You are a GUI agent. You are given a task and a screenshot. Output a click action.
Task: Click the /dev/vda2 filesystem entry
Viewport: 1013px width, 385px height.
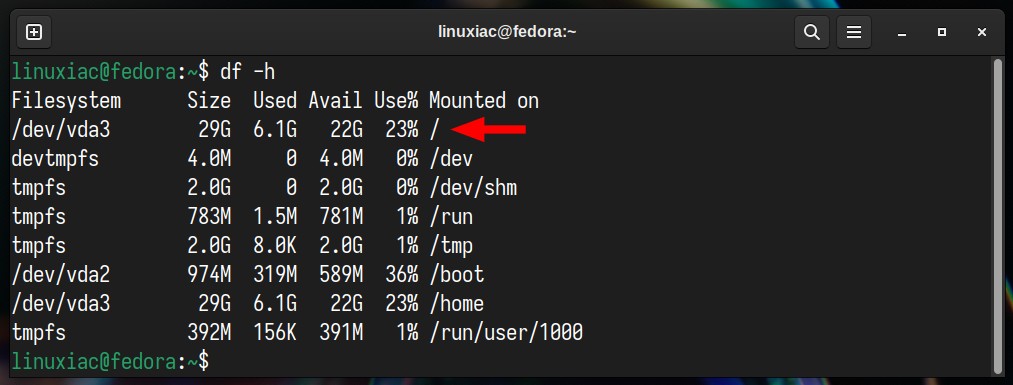[61, 275]
